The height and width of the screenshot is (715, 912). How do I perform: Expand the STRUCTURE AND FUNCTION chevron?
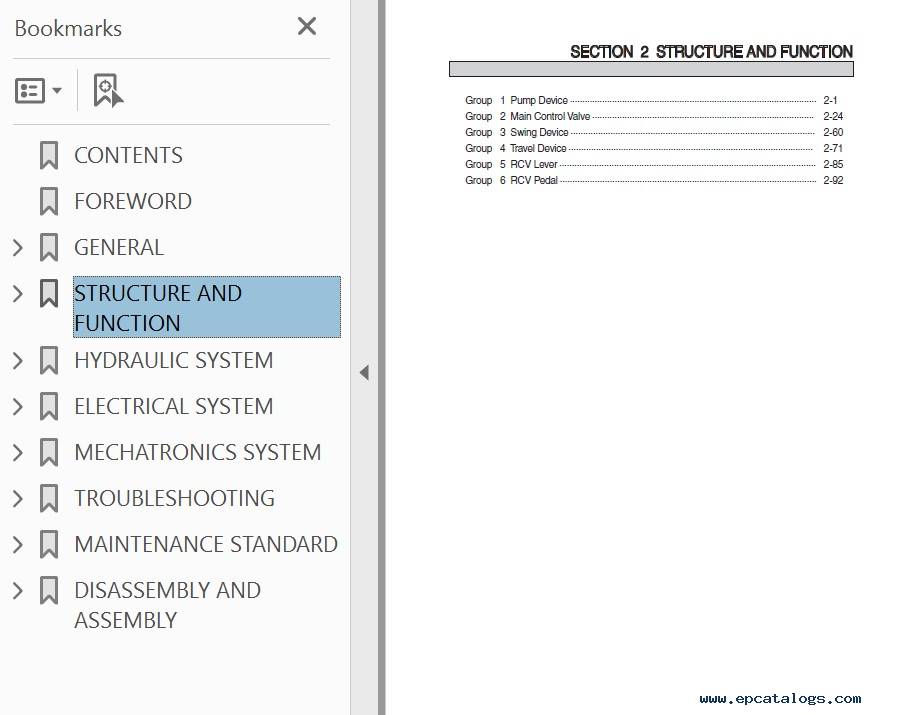18,293
